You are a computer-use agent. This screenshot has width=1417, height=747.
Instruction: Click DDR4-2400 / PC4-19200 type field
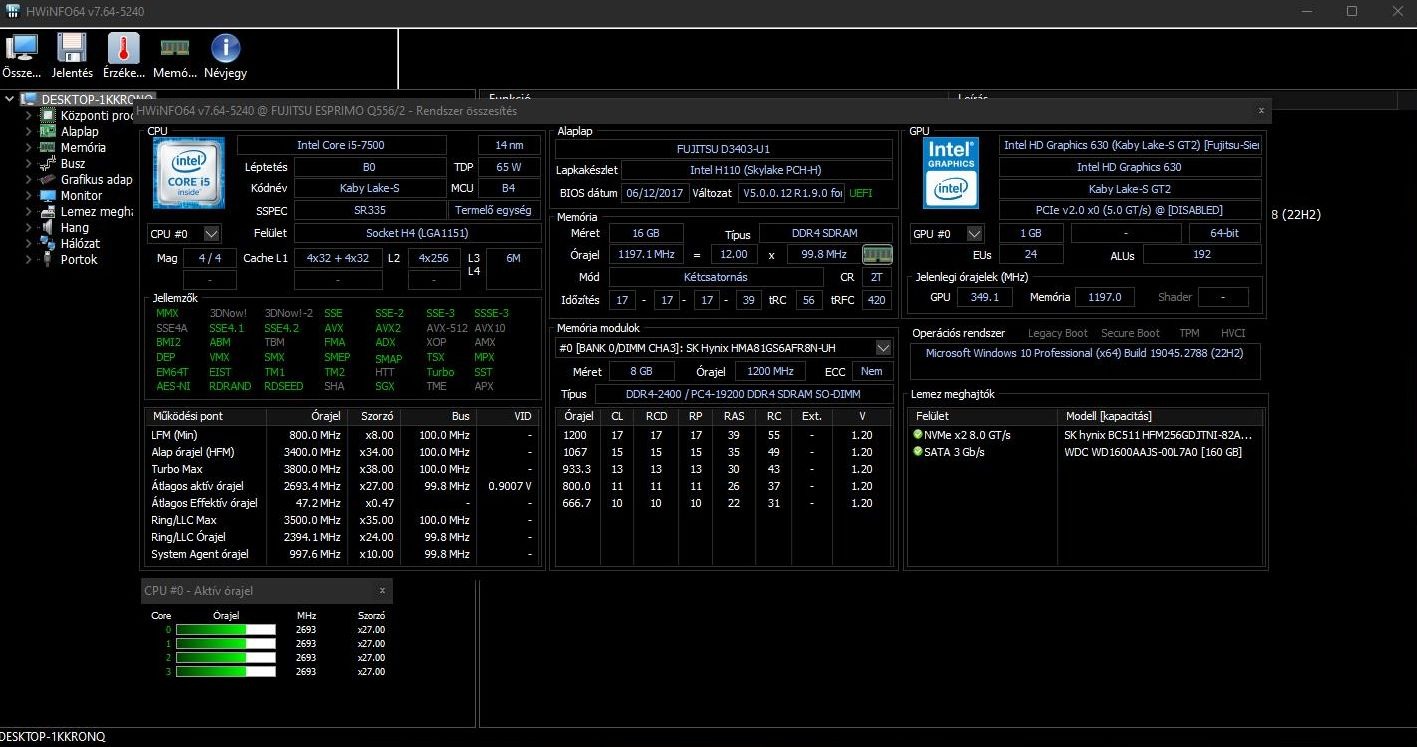[x=743, y=394]
